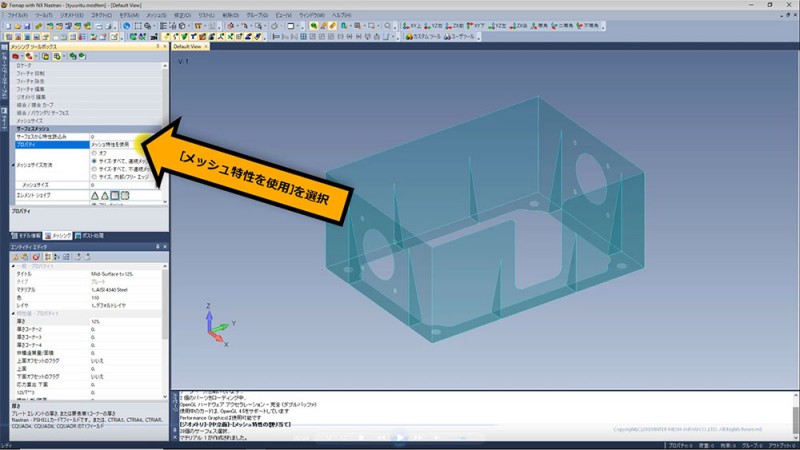Viewport: 800px width, 450px height.
Task: Click the ZX Front view button
Action: [x=455, y=26]
